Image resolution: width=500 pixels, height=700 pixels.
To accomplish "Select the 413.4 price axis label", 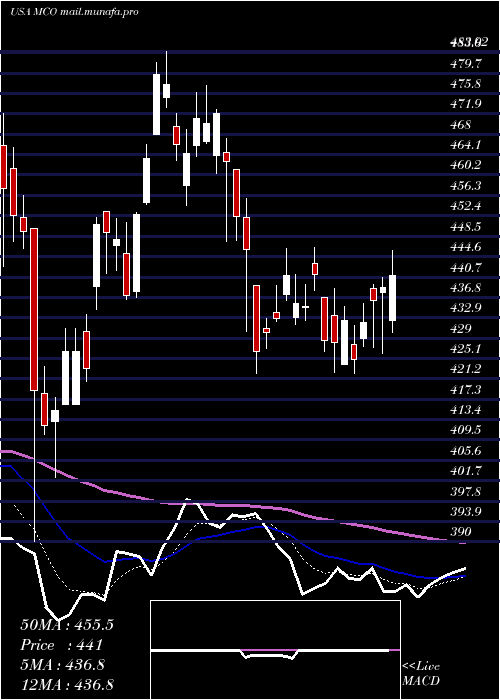I will pos(465,410).
